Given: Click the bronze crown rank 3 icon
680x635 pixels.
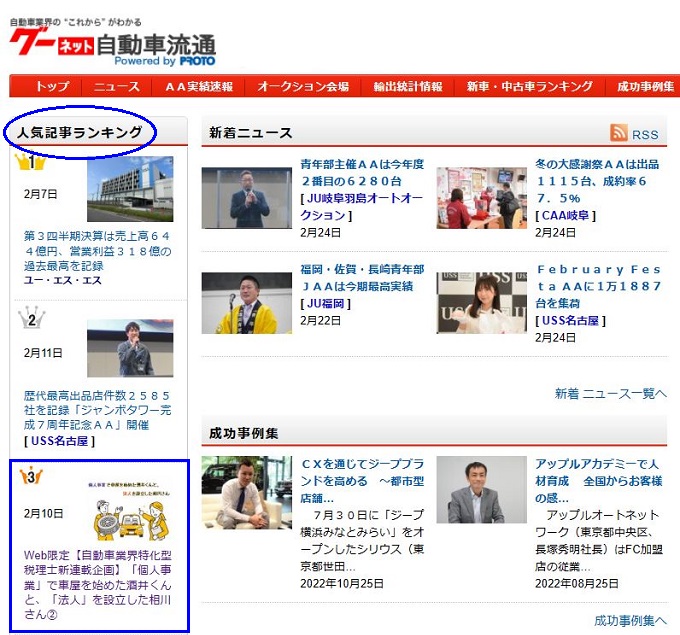Looking at the screenshot, I should pyautogui.click(x=32, y=477).
